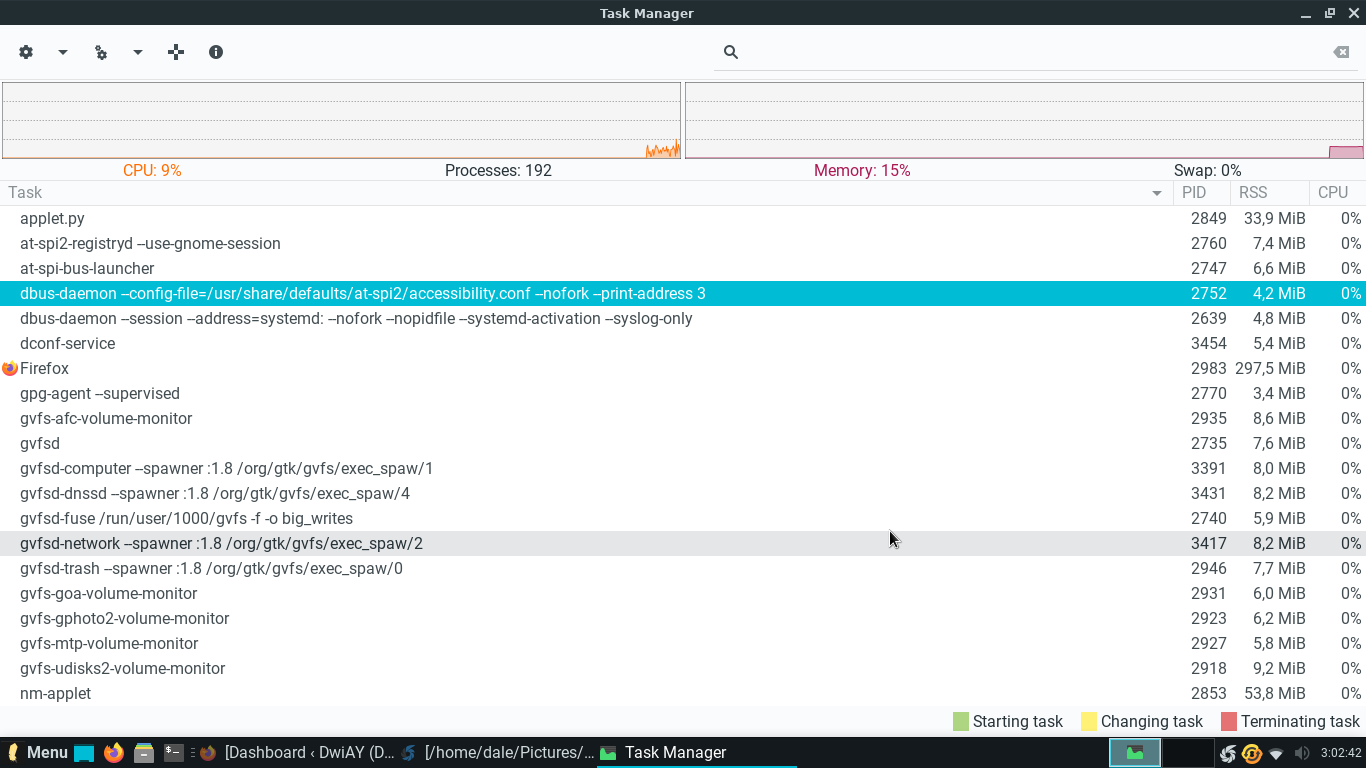
Task: Open the network wifi tray icon
Action: pos(1276,753)
